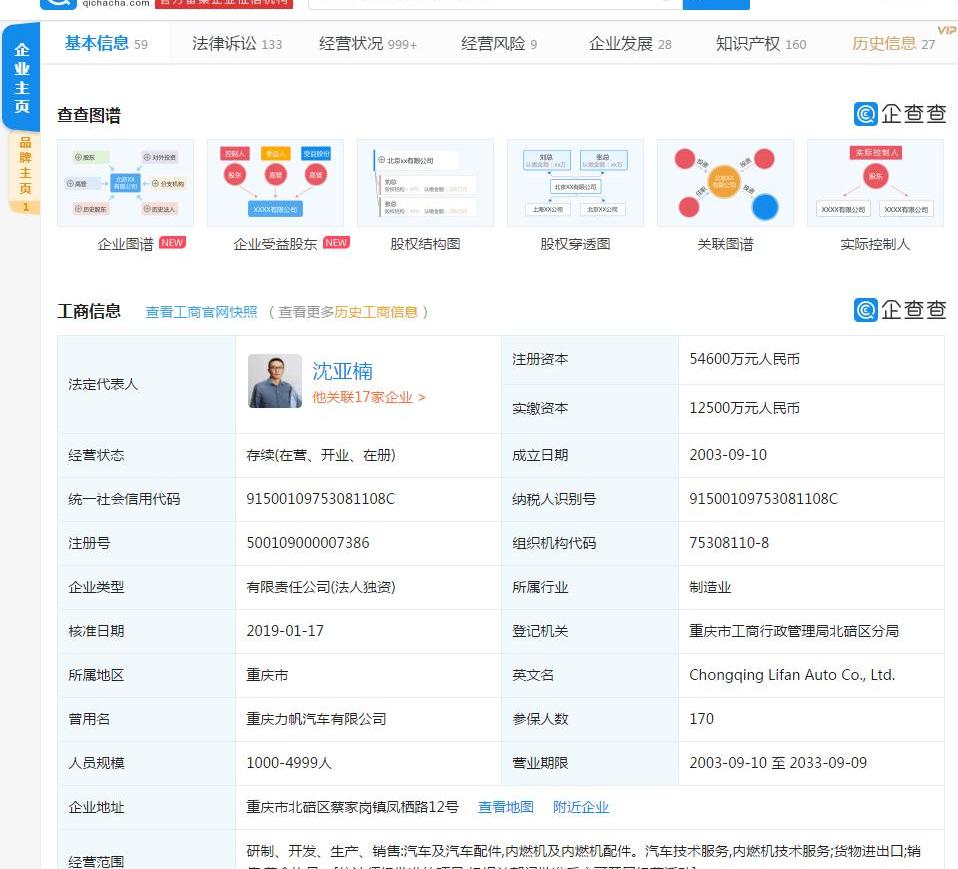Viewport: 958px width, 869px height.
Task: Select staff size 1000-4999人
Action: pos(289,763)
